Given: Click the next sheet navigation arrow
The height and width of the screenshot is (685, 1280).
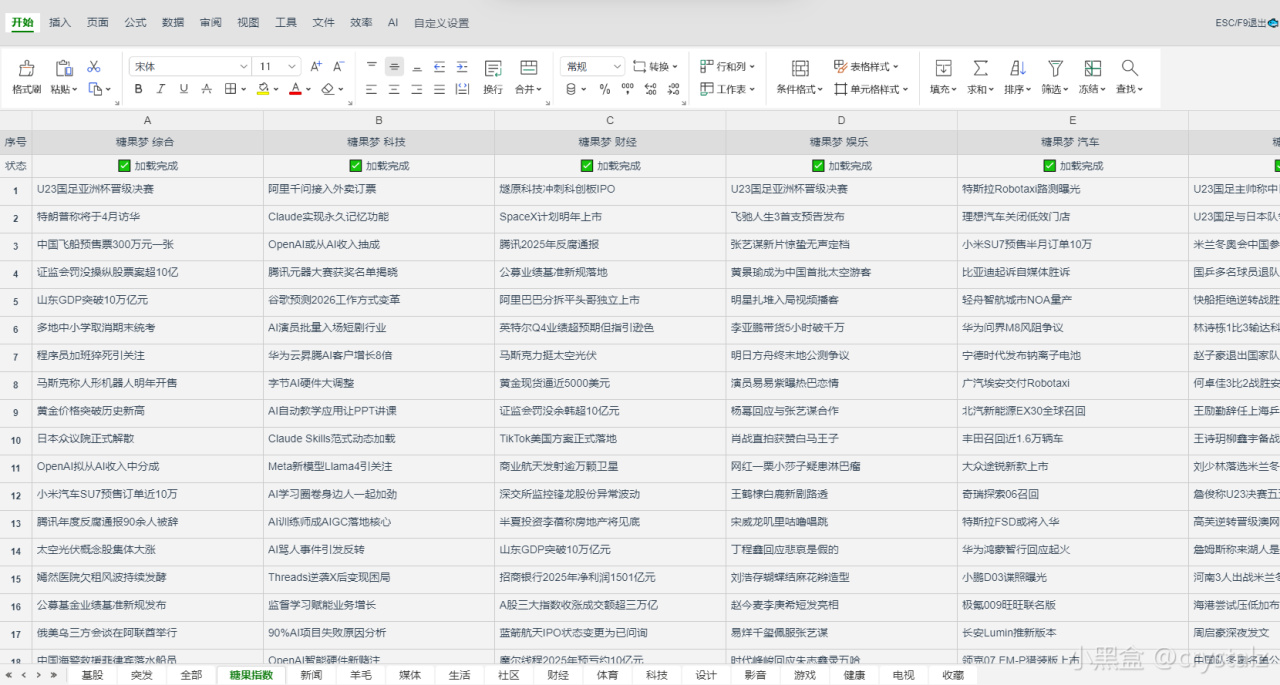Looking at the screenshot, I should coord(39,675).
